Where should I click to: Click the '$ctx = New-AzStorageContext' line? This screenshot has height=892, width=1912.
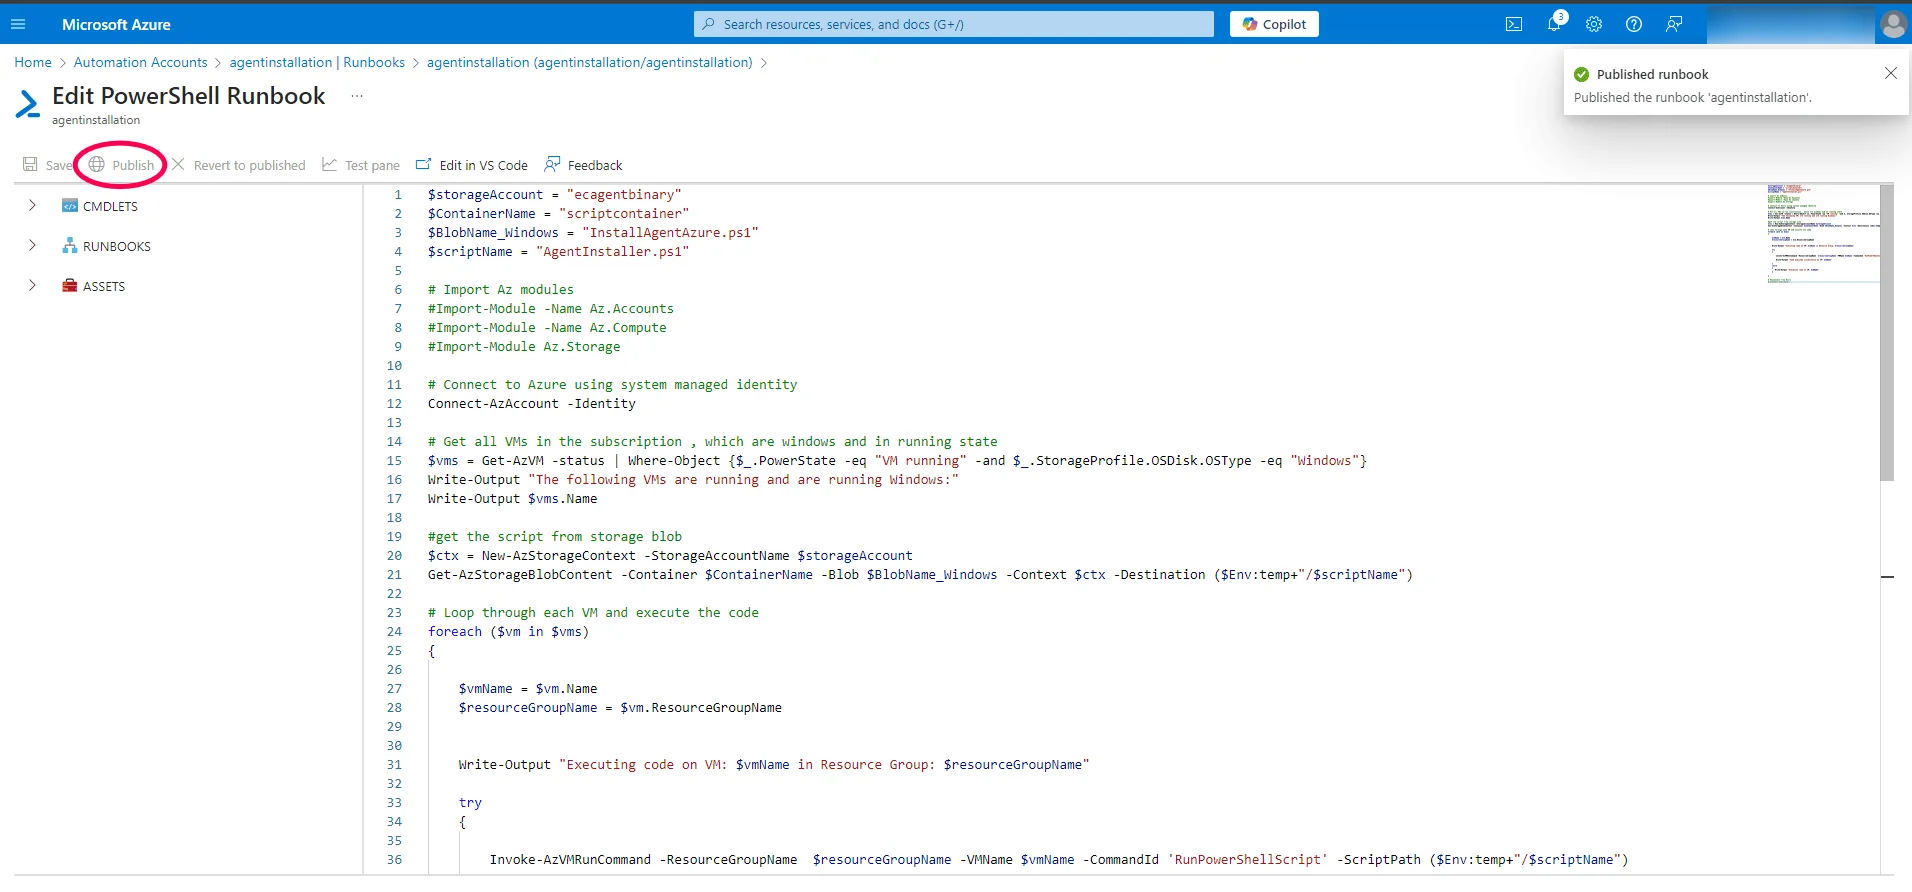click(x=670, y=556)
